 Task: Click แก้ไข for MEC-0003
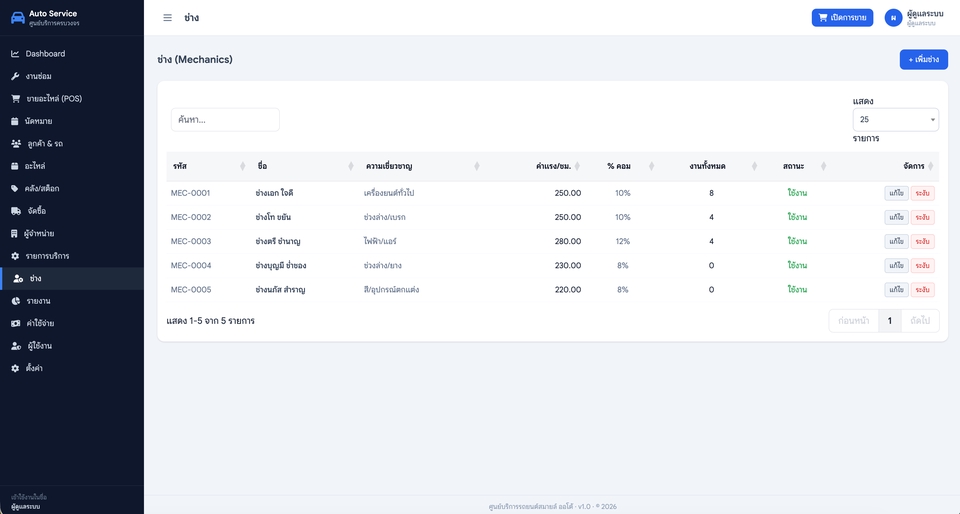[x=896, y=241]
